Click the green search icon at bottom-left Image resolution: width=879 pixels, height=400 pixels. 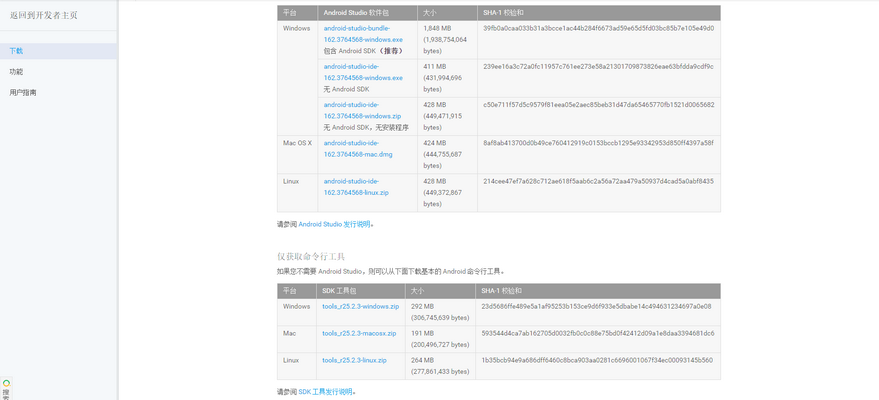6,383
